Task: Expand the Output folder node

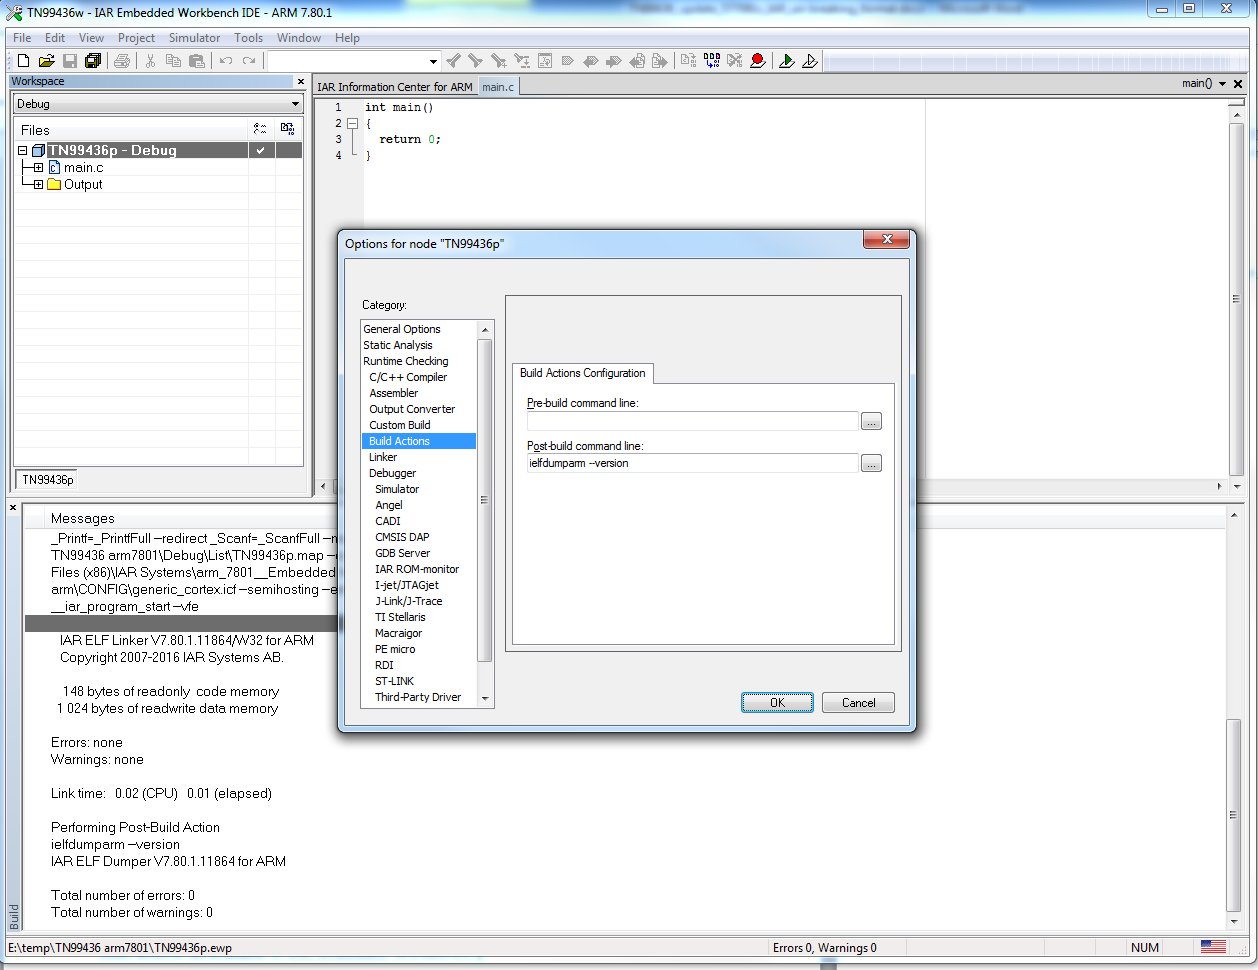Action: pyautogui.click(x=38, y=185)
